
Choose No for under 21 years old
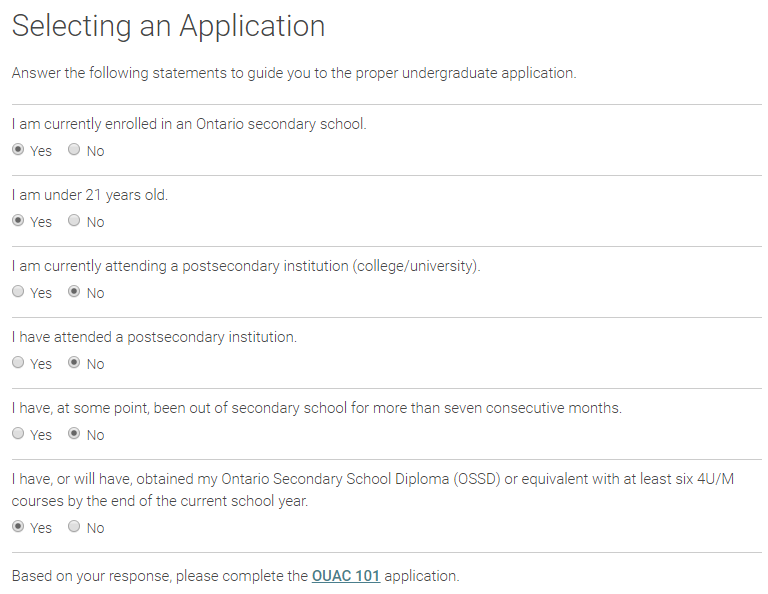click(74, 220)
